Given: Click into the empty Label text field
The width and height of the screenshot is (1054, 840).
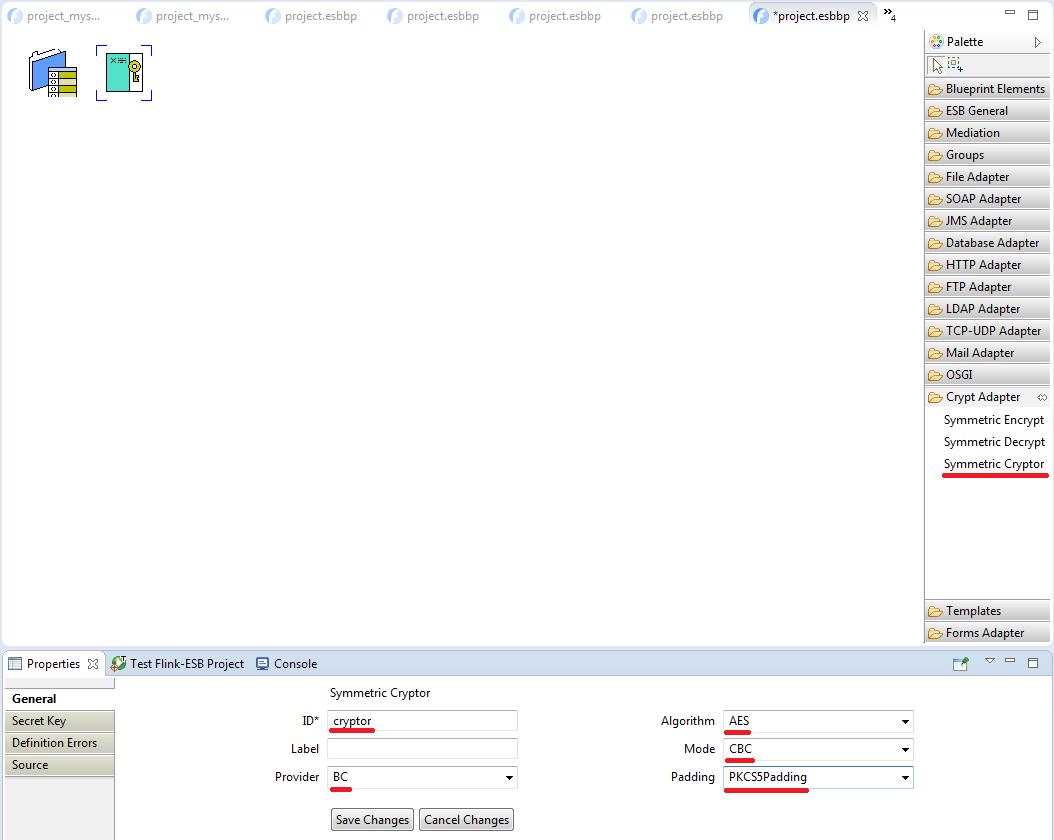Looking at the screenshot, I should 422,749.
